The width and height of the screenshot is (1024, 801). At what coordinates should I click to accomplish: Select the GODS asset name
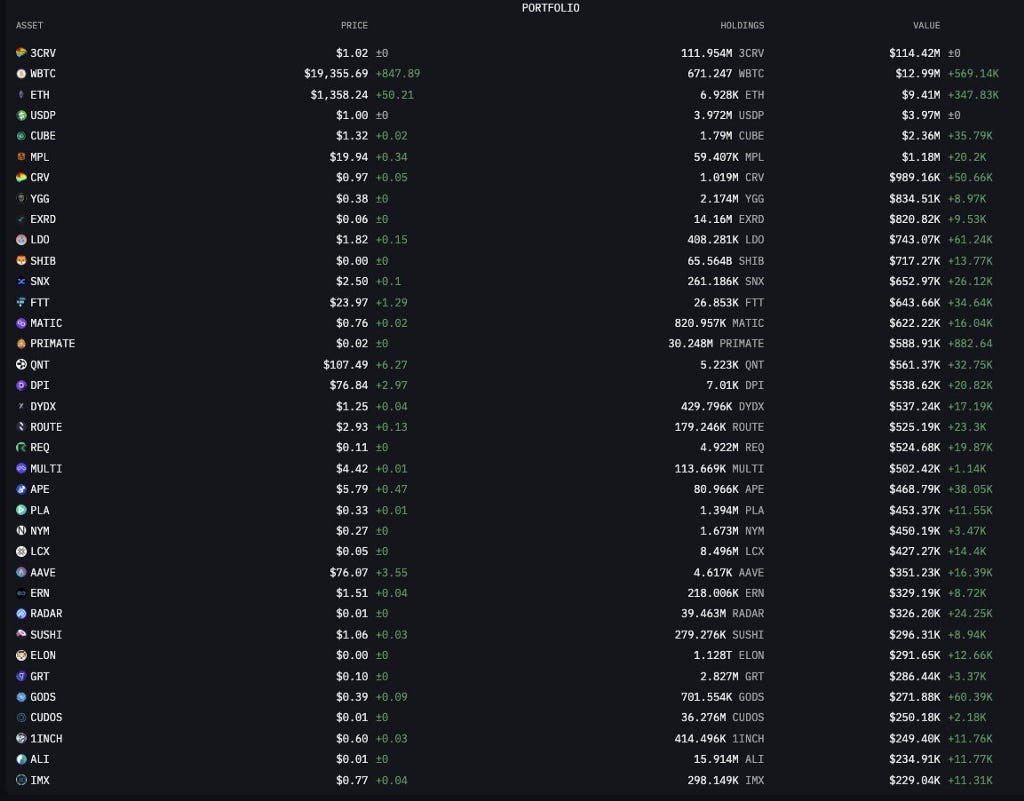(x=43, y=697)
